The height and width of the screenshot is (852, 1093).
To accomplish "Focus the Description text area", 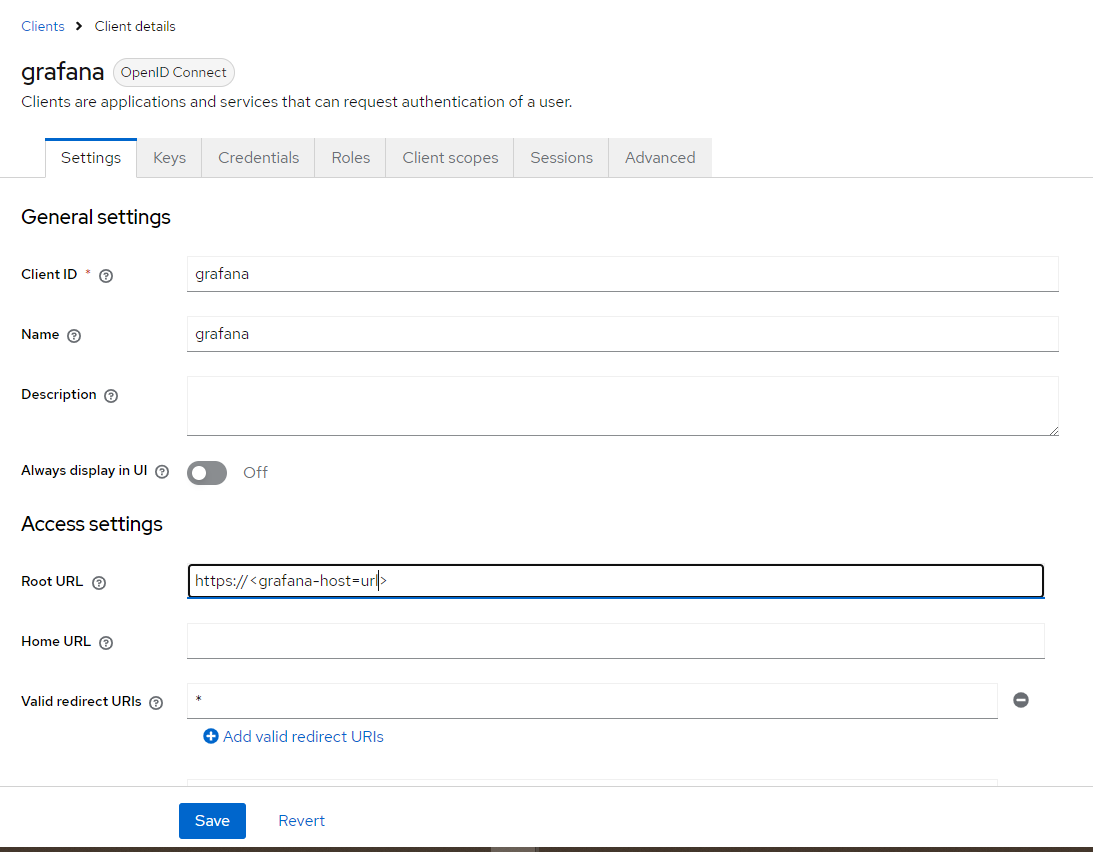I will point(622,406).
